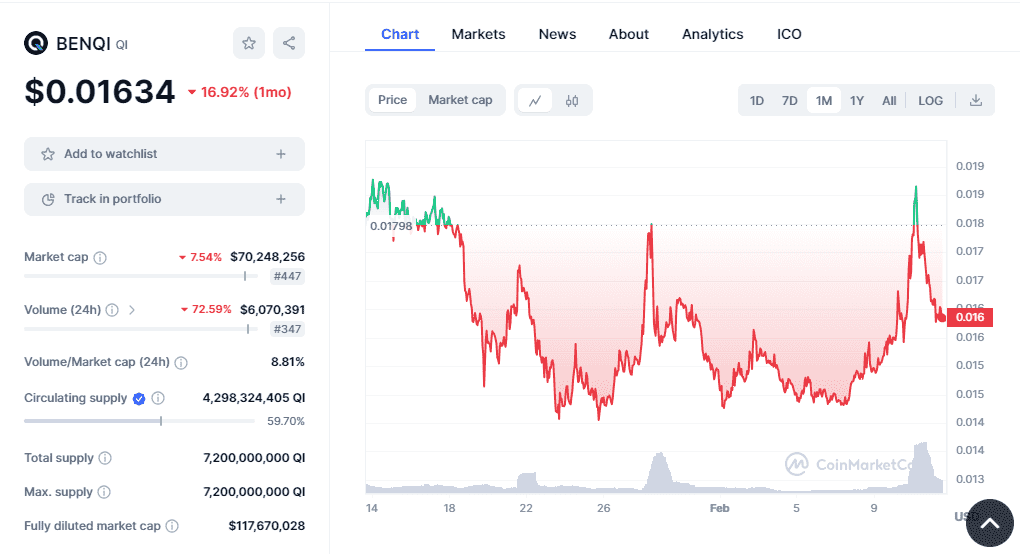Select 7D time range

click(790, 101)
